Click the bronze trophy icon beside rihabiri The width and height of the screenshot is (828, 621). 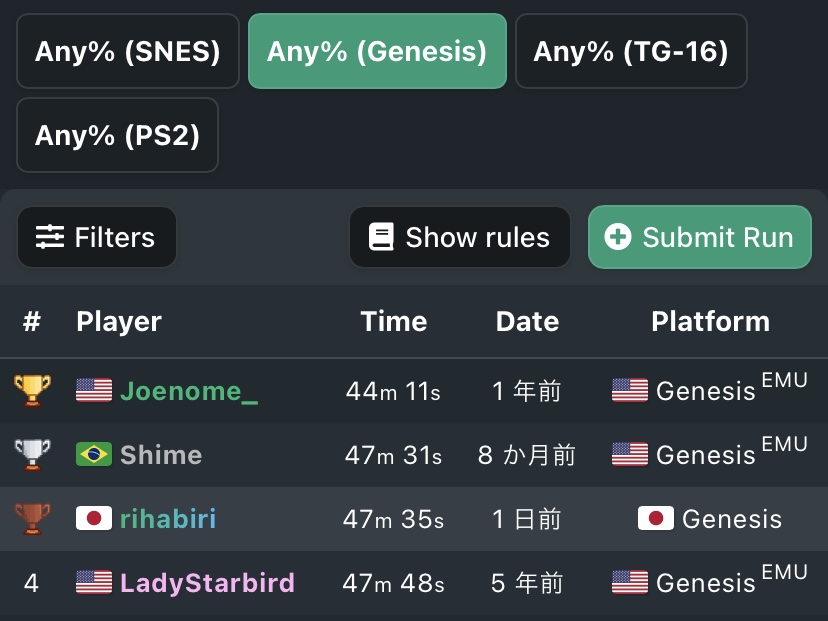tap(32, 519)
